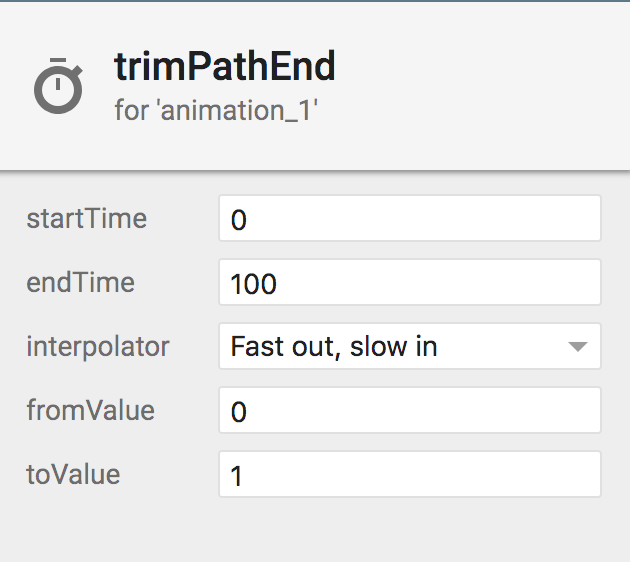Click the startTime label
The image size is (630, 562).
pyautogui.click(x=86, y=218)
